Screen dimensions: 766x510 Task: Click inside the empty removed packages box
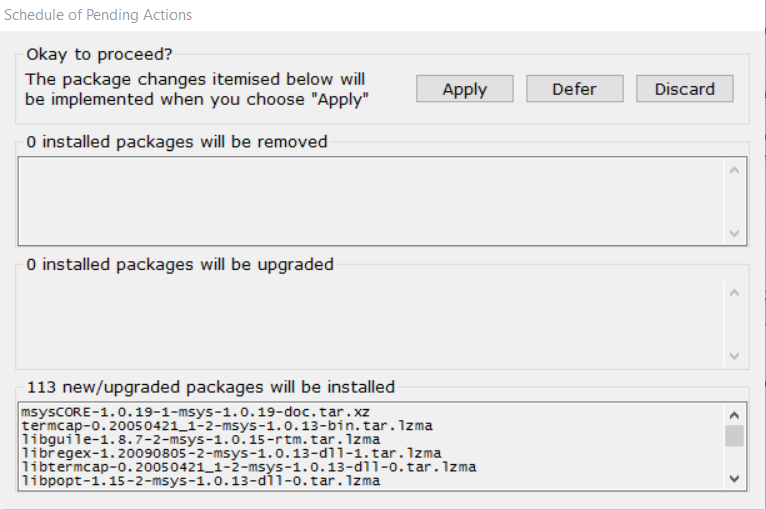click(370, 200)
